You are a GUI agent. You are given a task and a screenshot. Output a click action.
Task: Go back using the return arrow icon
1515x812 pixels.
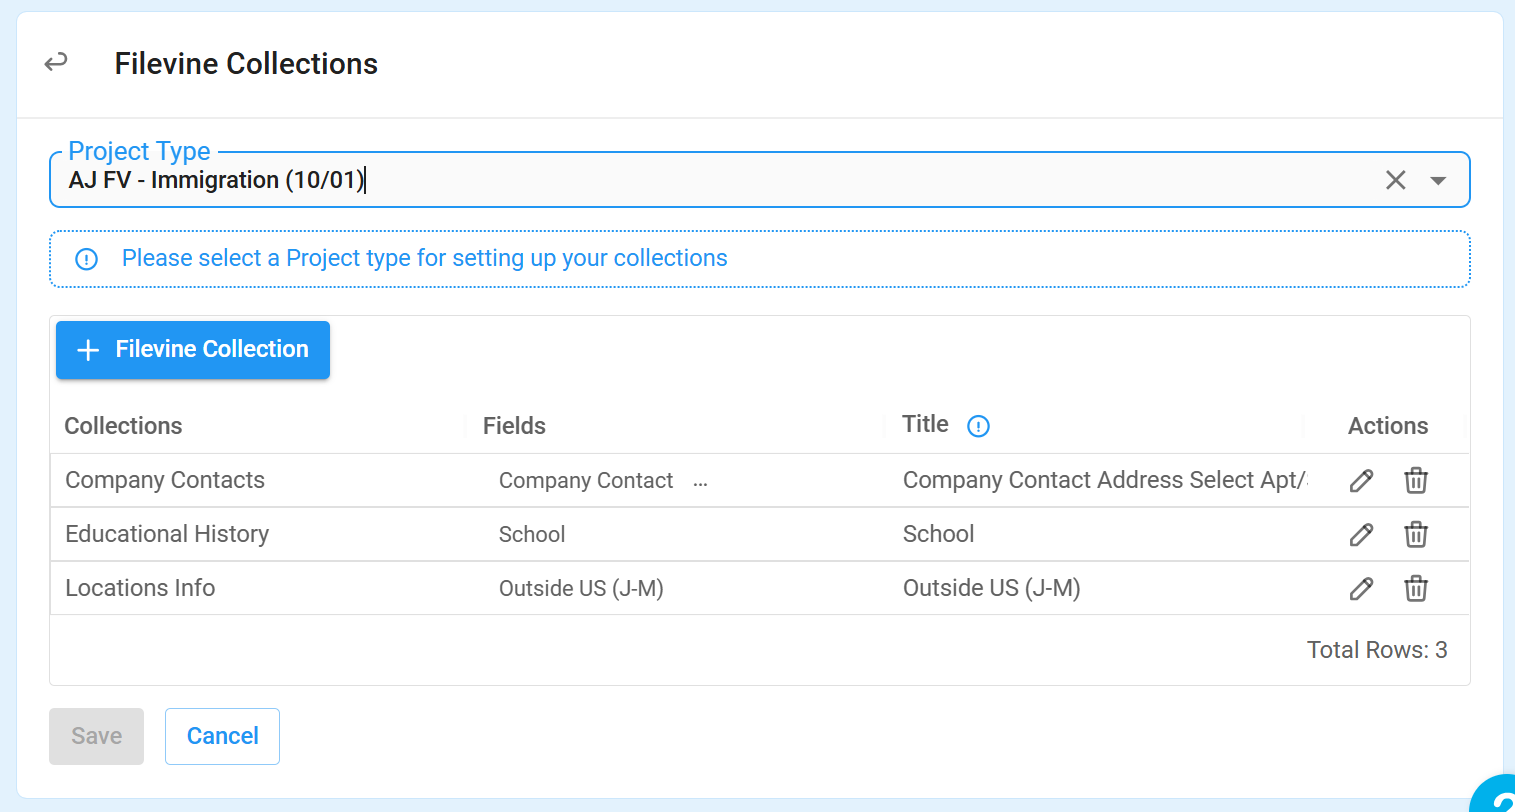point(56,63)
